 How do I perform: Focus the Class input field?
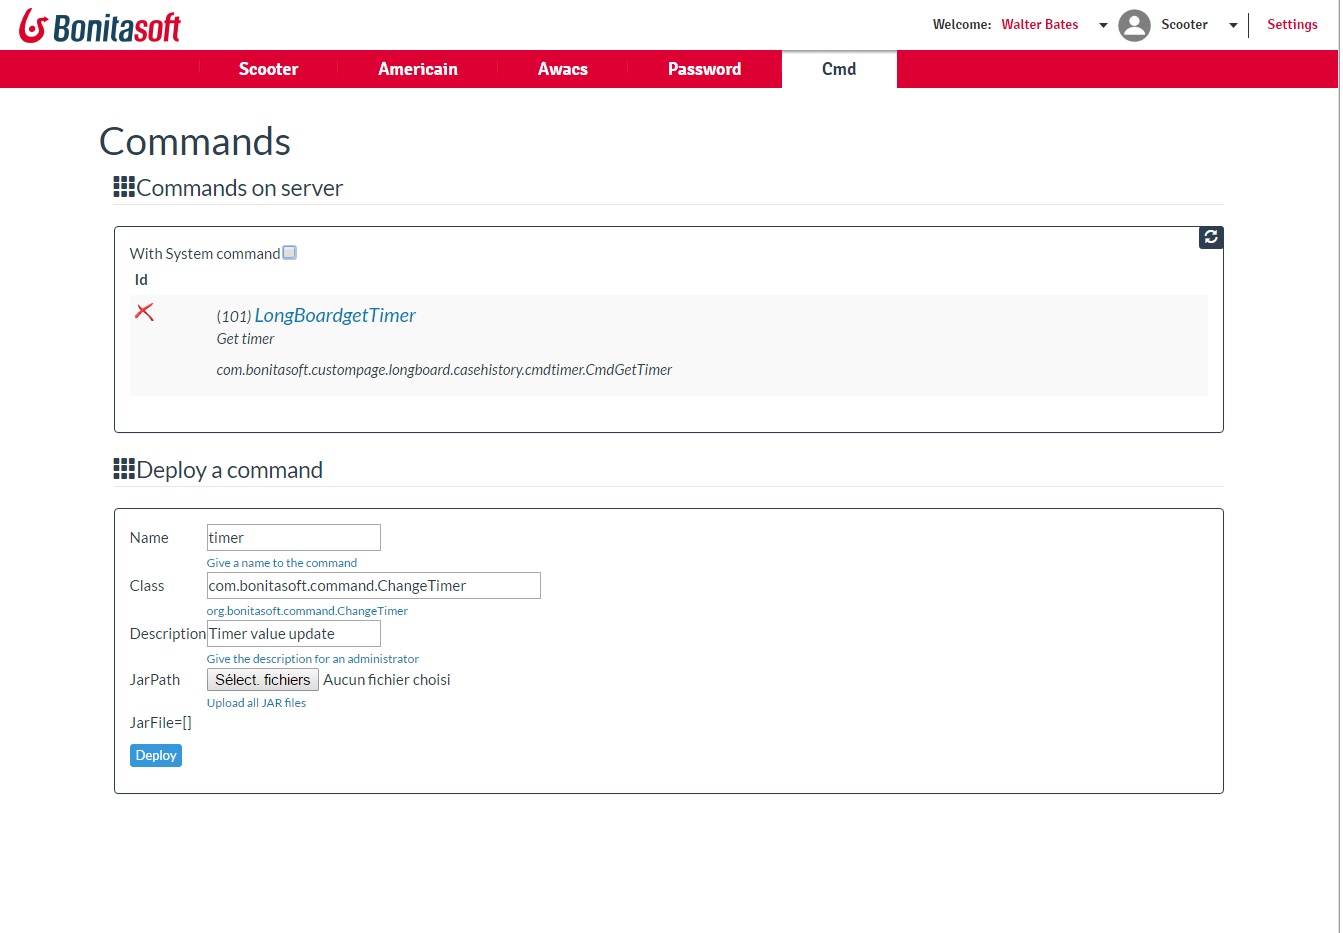pyautogui.click(x=374, y=585)
